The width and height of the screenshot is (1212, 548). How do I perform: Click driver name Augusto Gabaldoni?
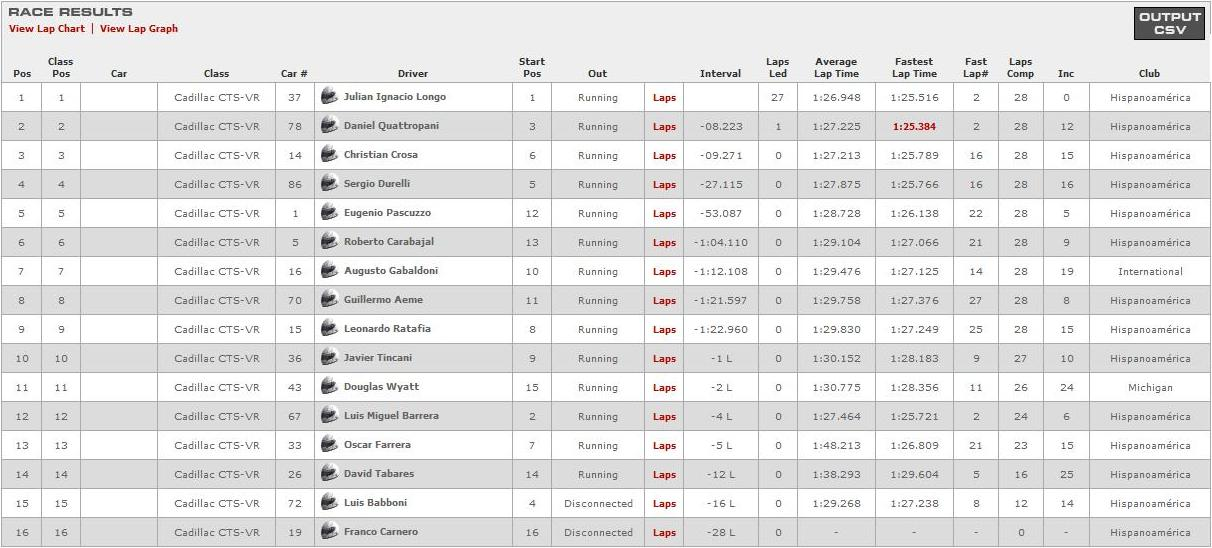pyautogui.click(x=391, y=271)
